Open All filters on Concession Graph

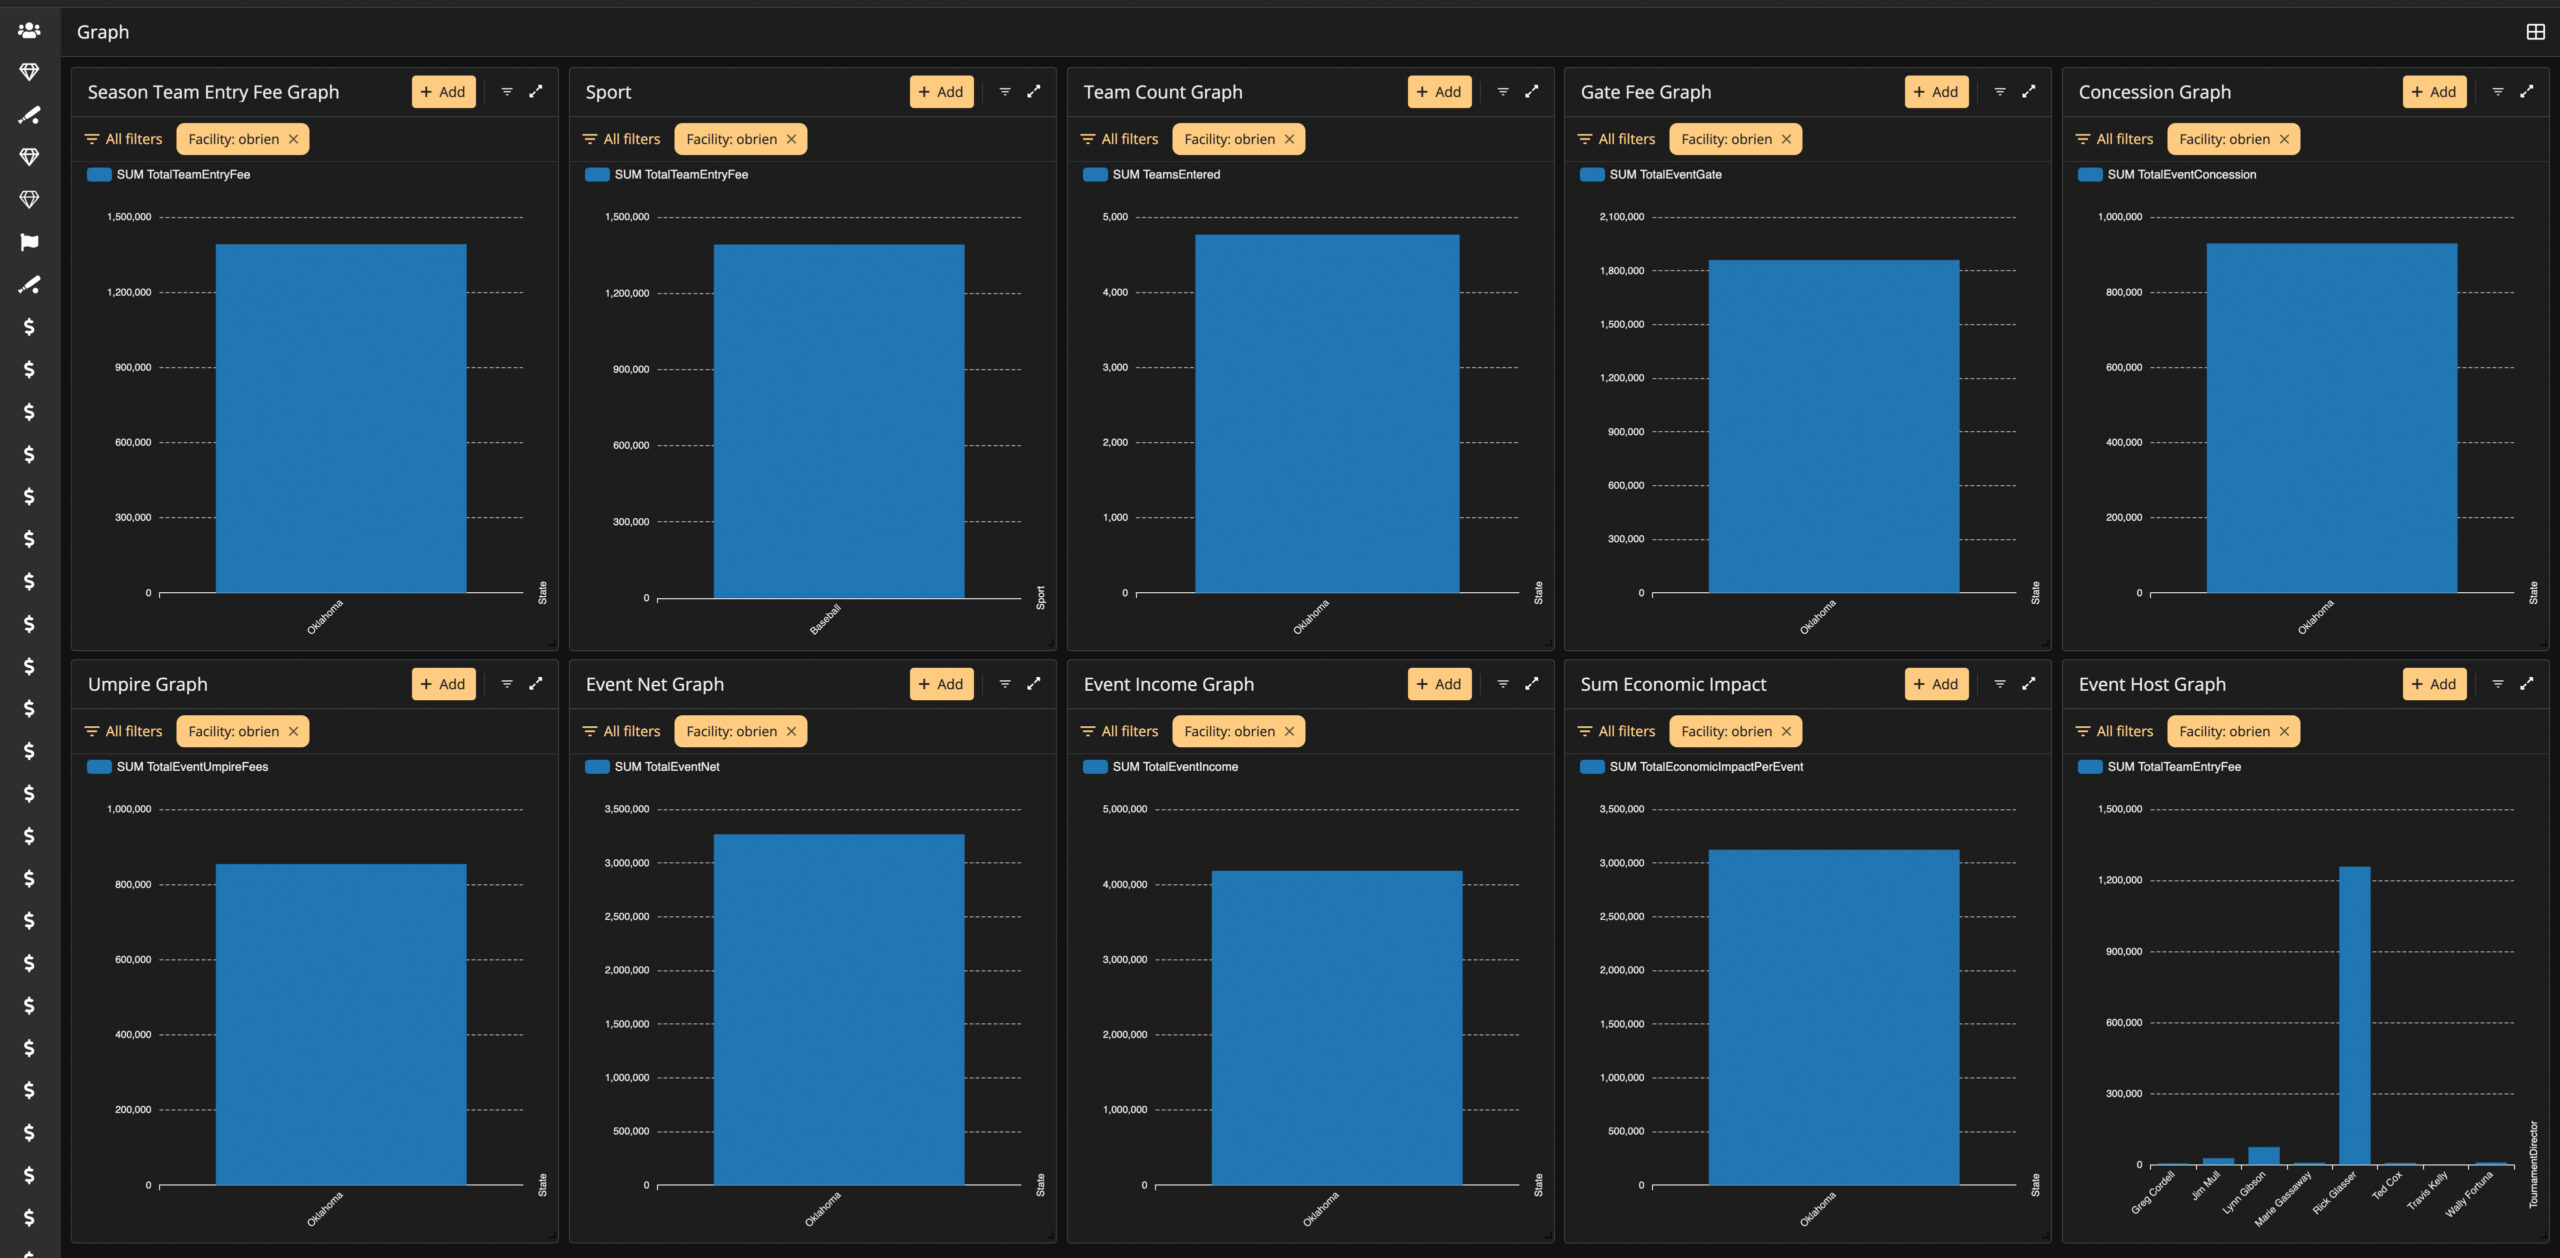tap(2114, 139)
